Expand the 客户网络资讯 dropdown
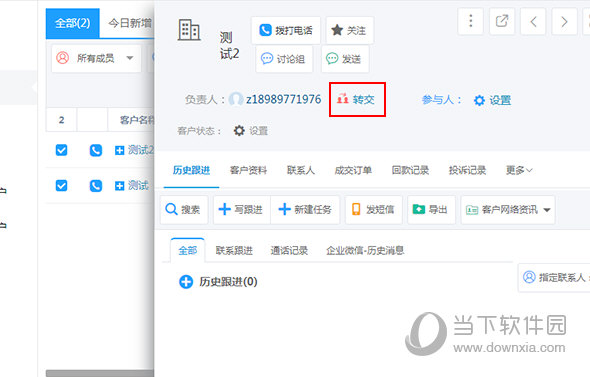The width and height of the screenshot is (590, 377). (x=508, y=209)
